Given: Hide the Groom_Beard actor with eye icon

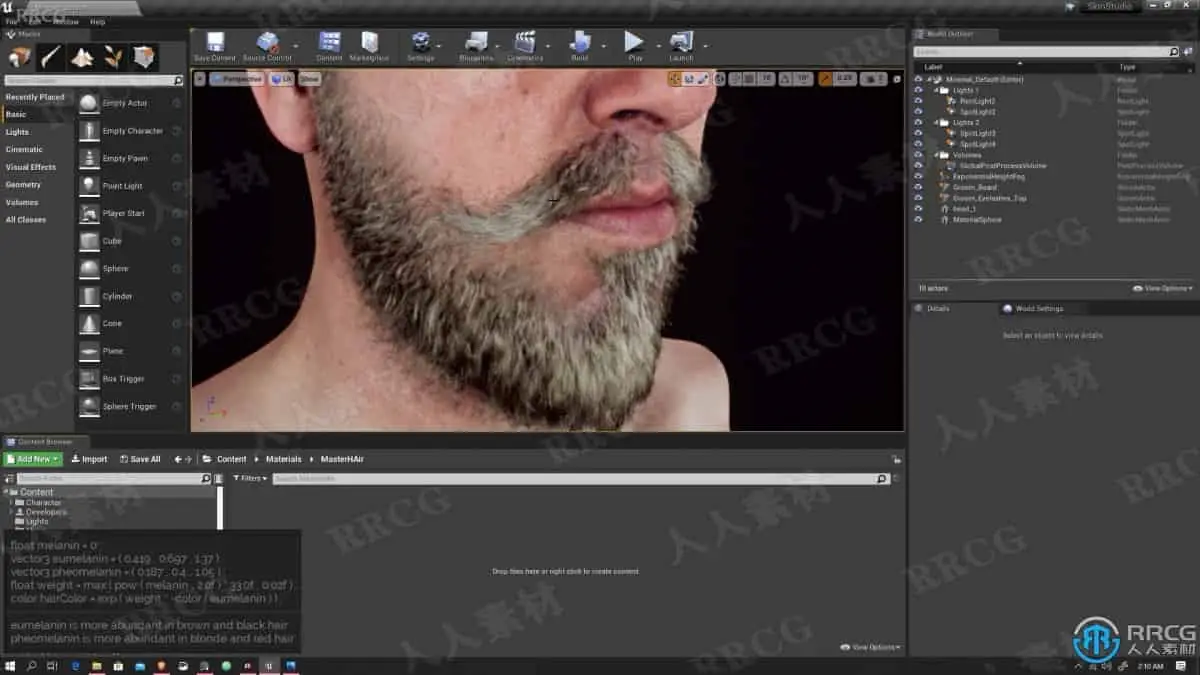Looking at the screenshot, I should point(918,187).
